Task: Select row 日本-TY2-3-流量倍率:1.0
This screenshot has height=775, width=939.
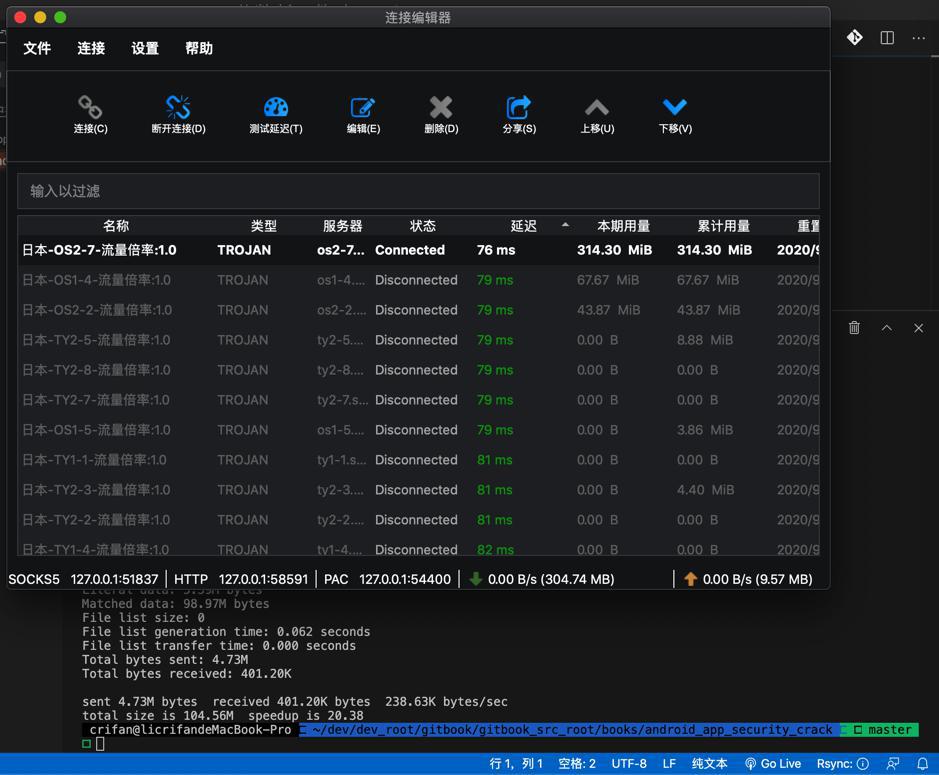Action: pyautogui.click(x=418, y=489)
